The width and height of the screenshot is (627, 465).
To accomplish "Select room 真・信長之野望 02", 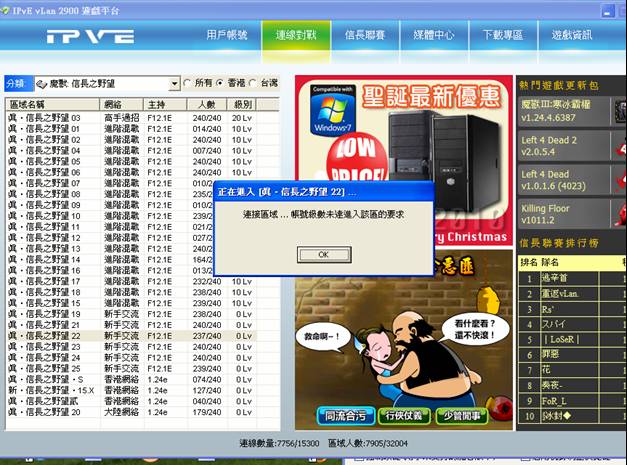I will (131, 140).
